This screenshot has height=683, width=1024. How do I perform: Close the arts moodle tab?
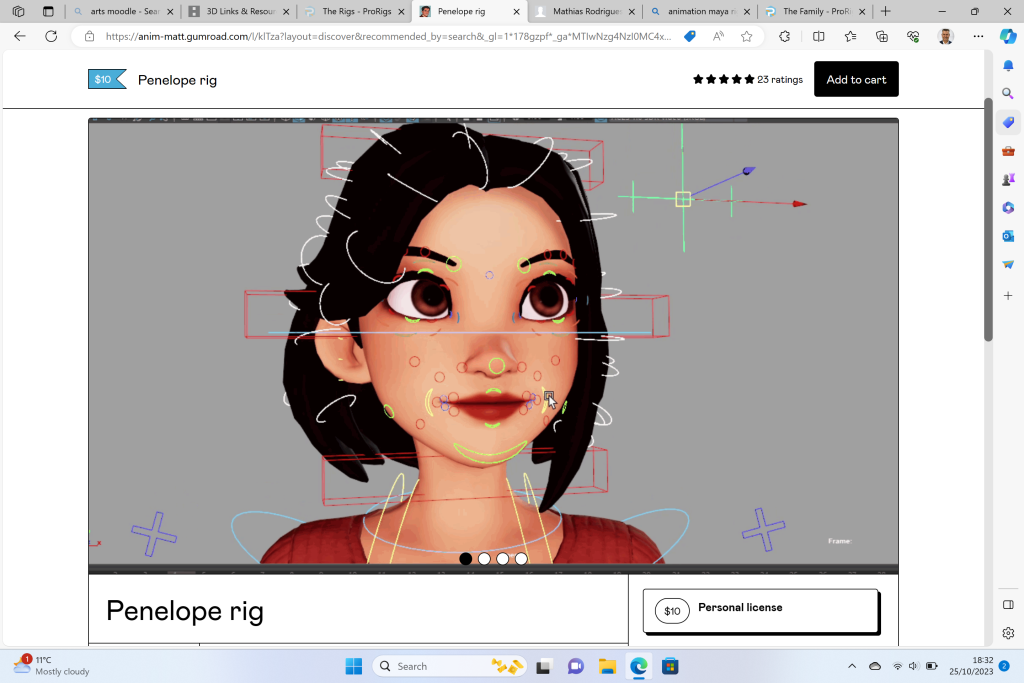tap(170, 11)
